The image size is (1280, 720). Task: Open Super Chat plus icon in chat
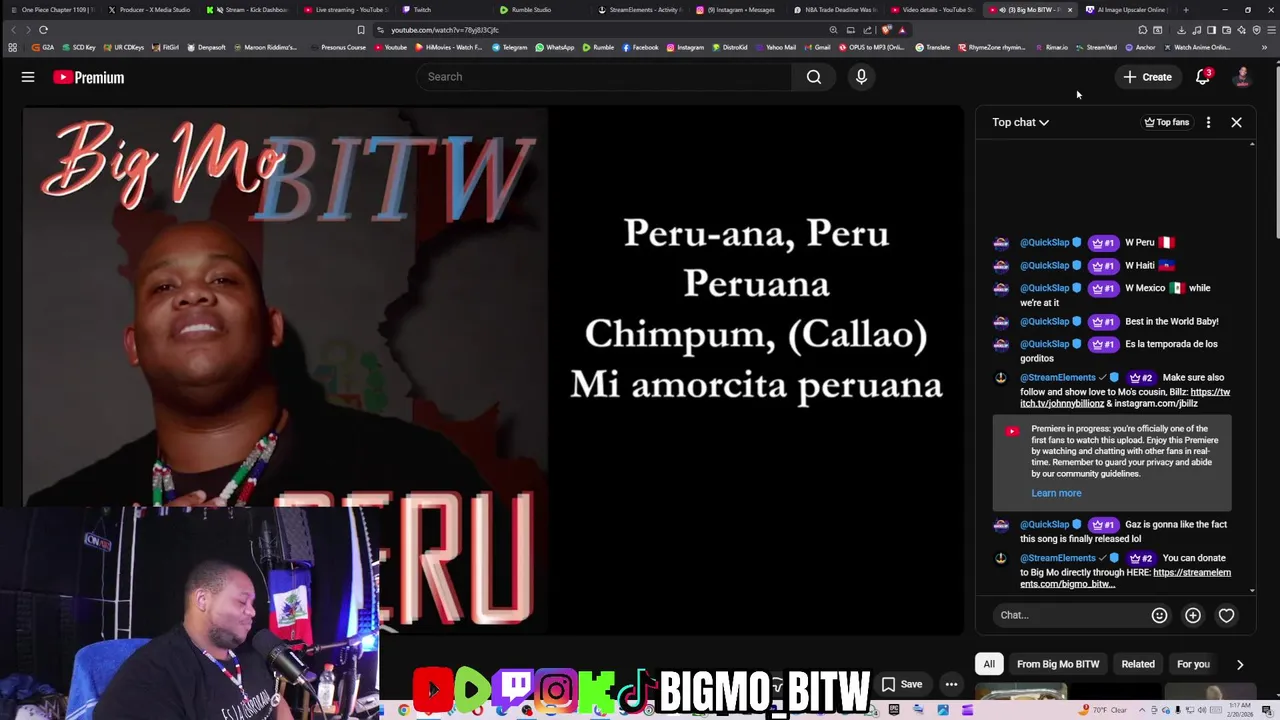click(1193, 615)
